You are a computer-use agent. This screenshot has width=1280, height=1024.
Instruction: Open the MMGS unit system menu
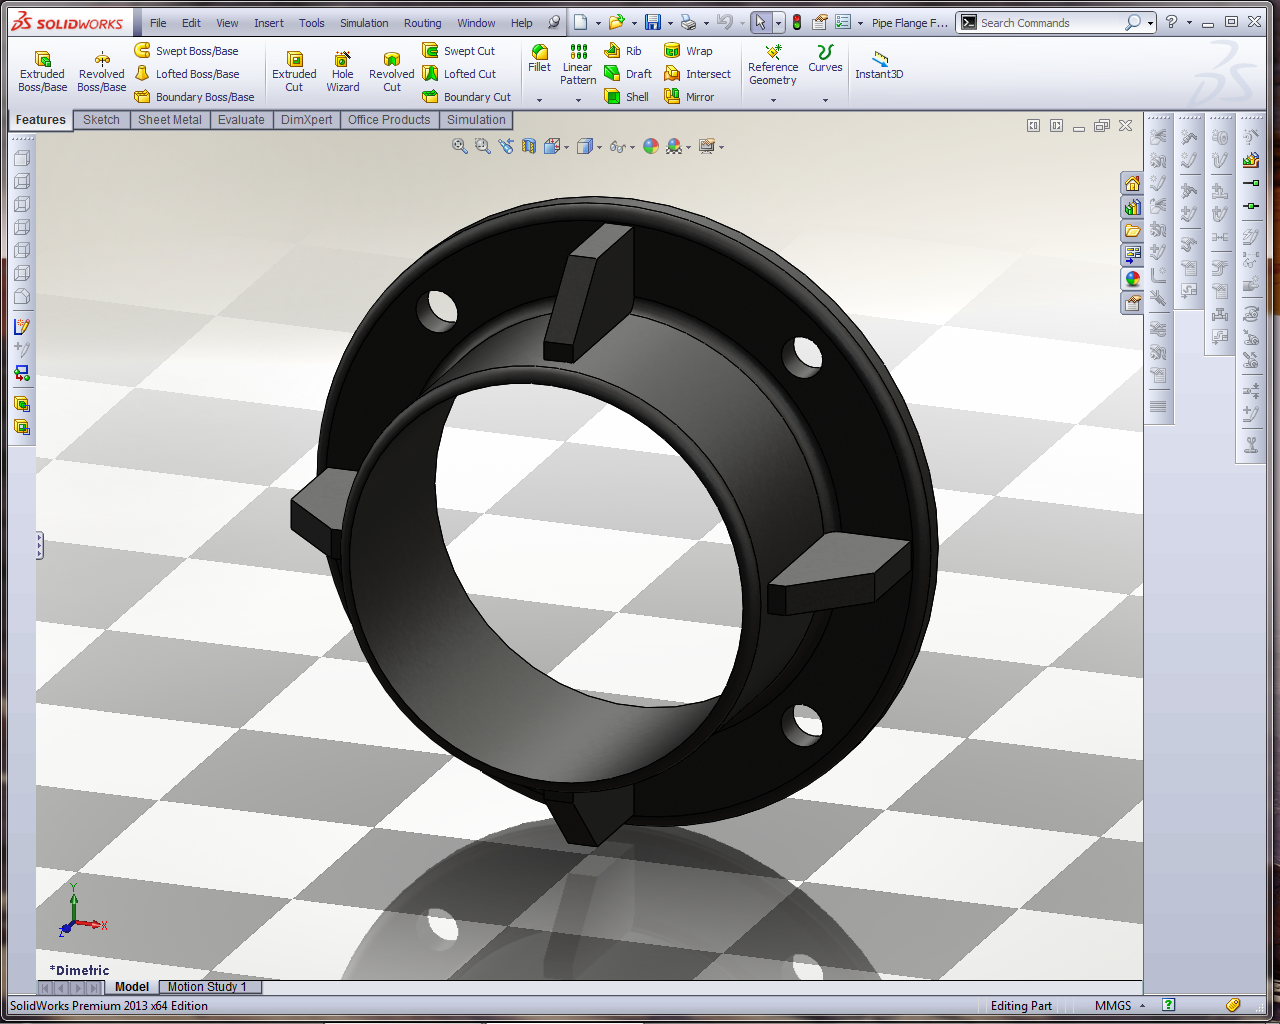click(1119, 1006)
